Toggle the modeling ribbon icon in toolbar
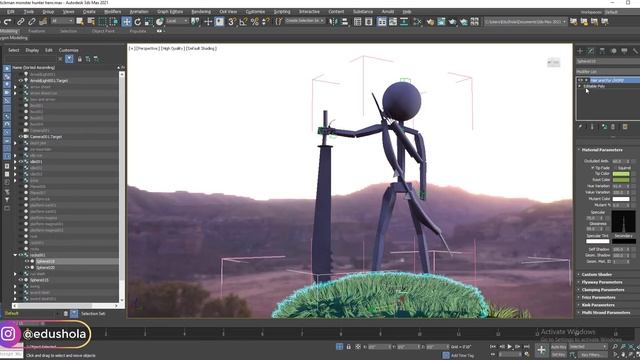The image size is (640, 360). click(382, 22)
